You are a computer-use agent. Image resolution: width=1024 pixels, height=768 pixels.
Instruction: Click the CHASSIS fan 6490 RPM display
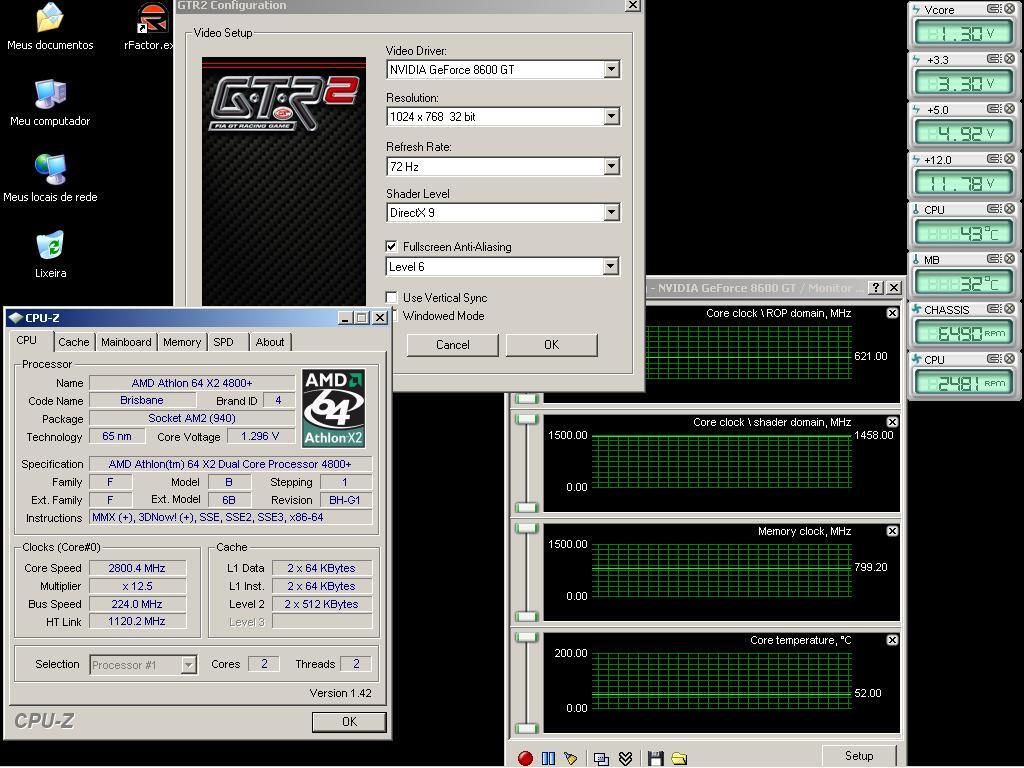[x=964, y=333]
